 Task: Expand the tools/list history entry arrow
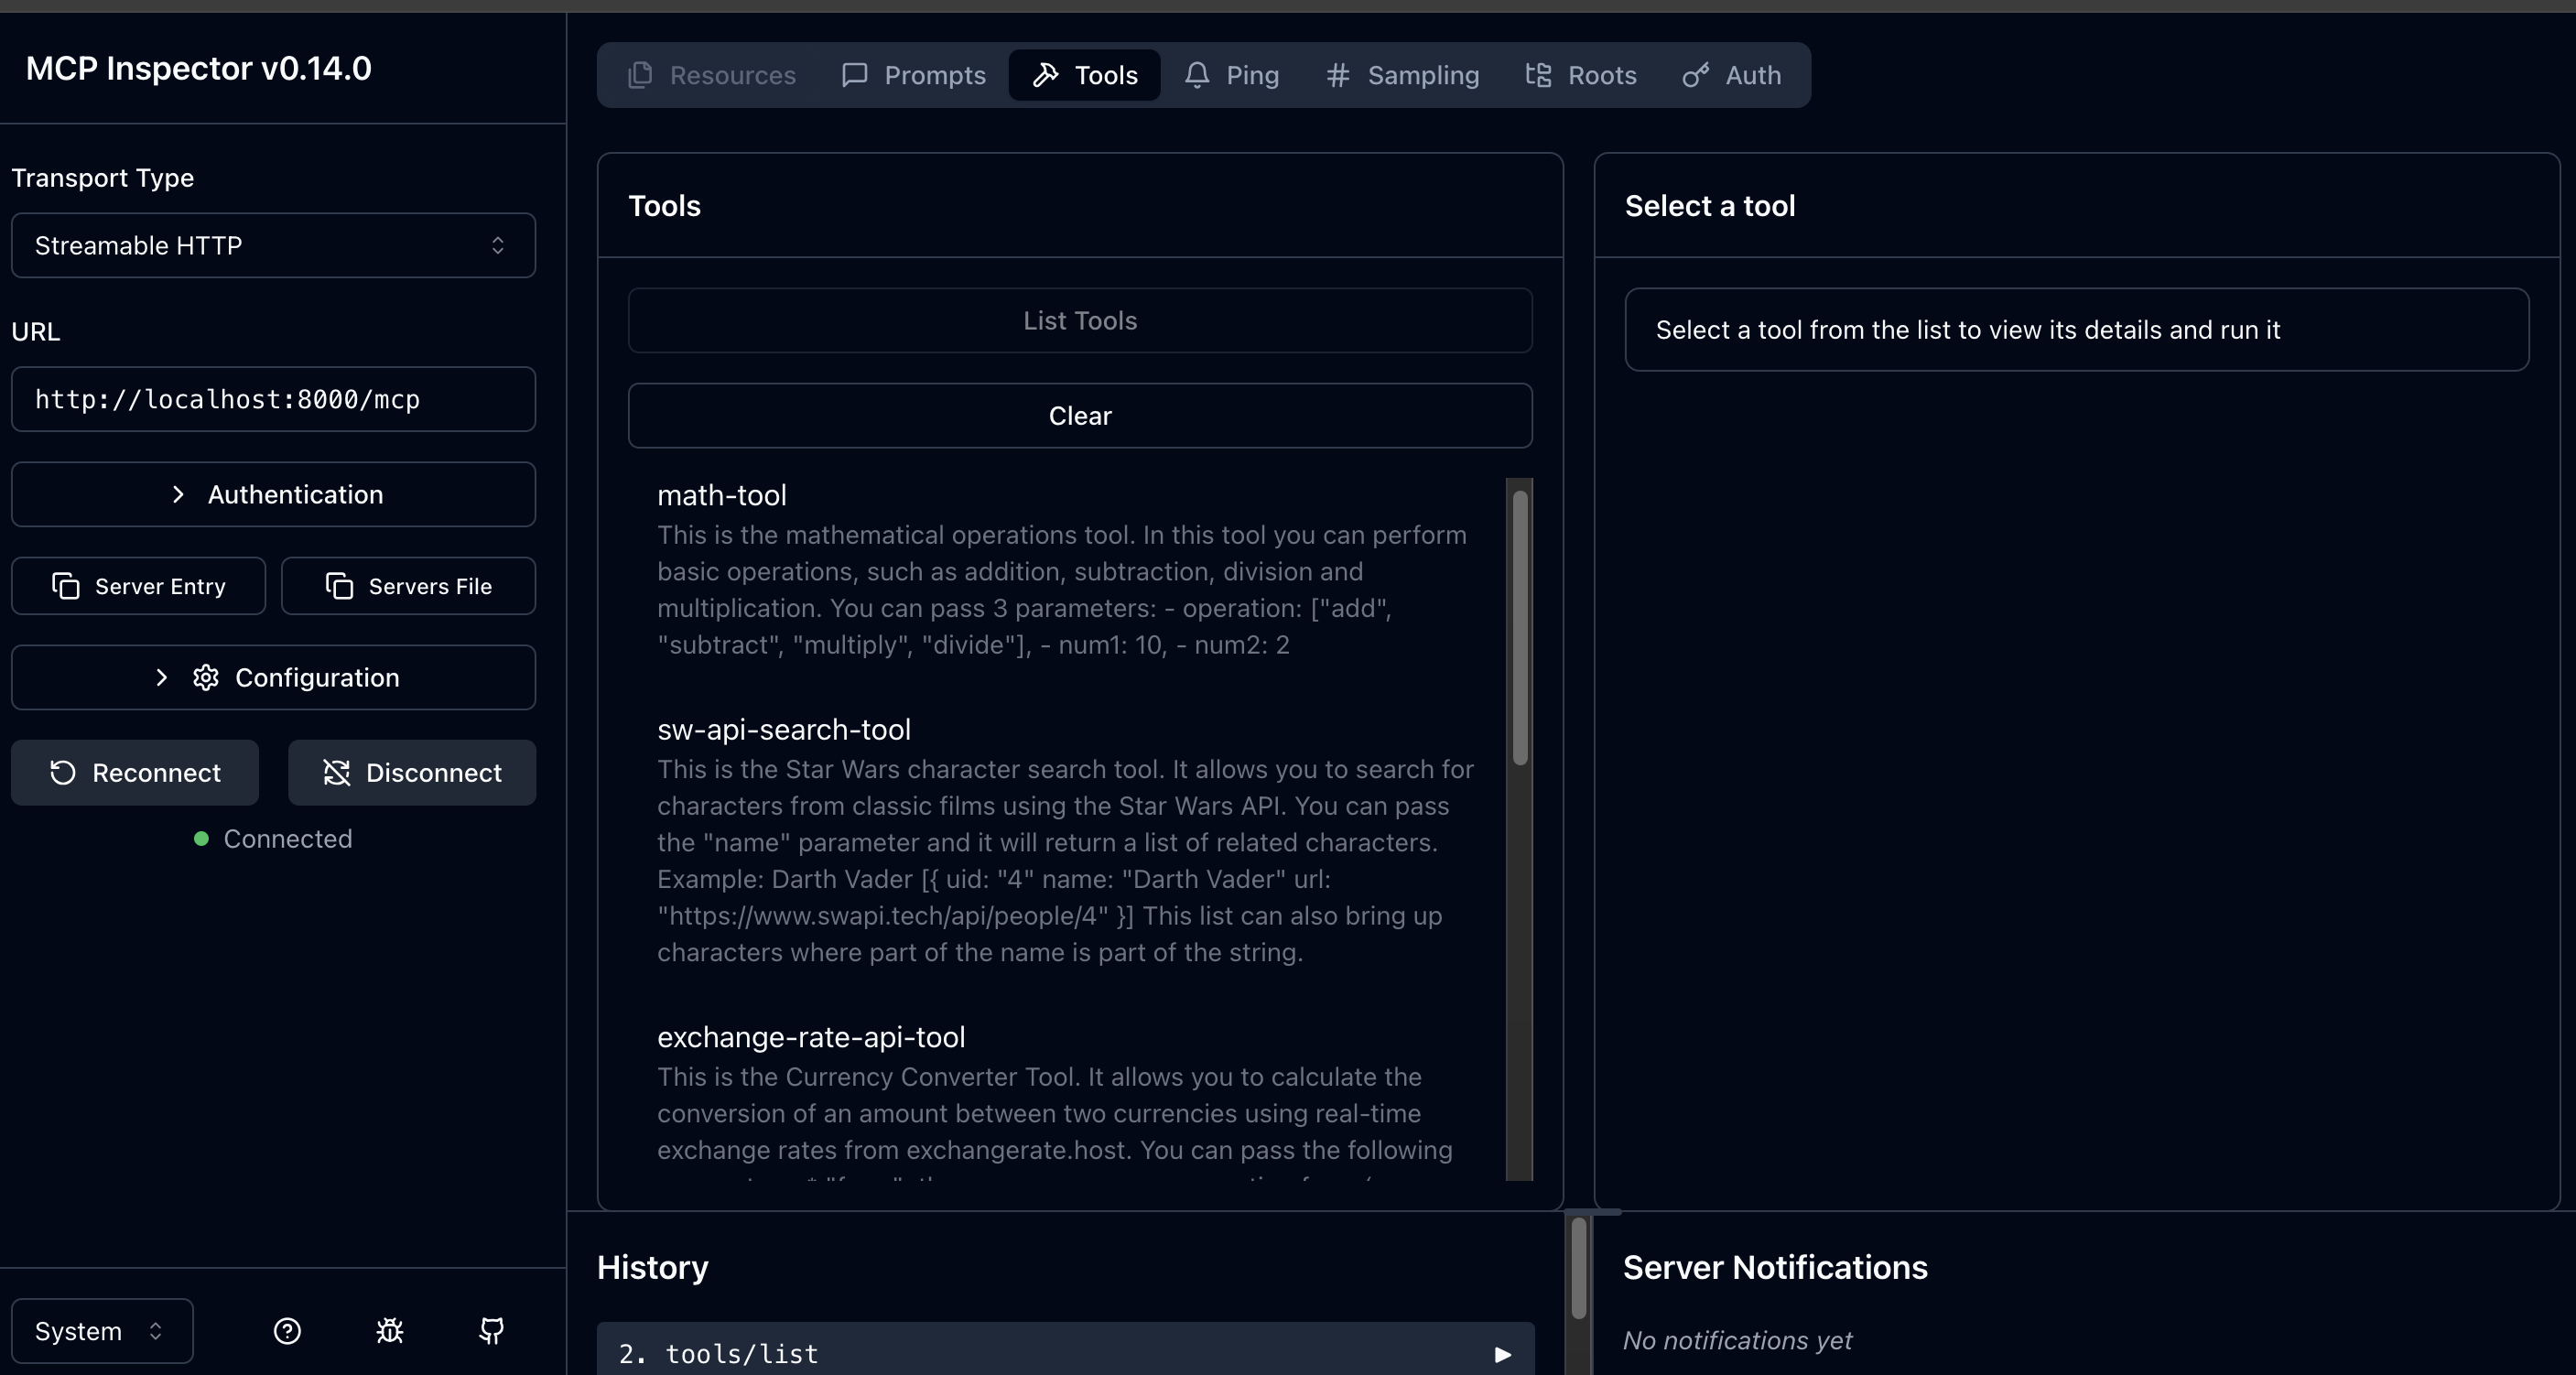pyautogui.click(x=1502, y=1354)
